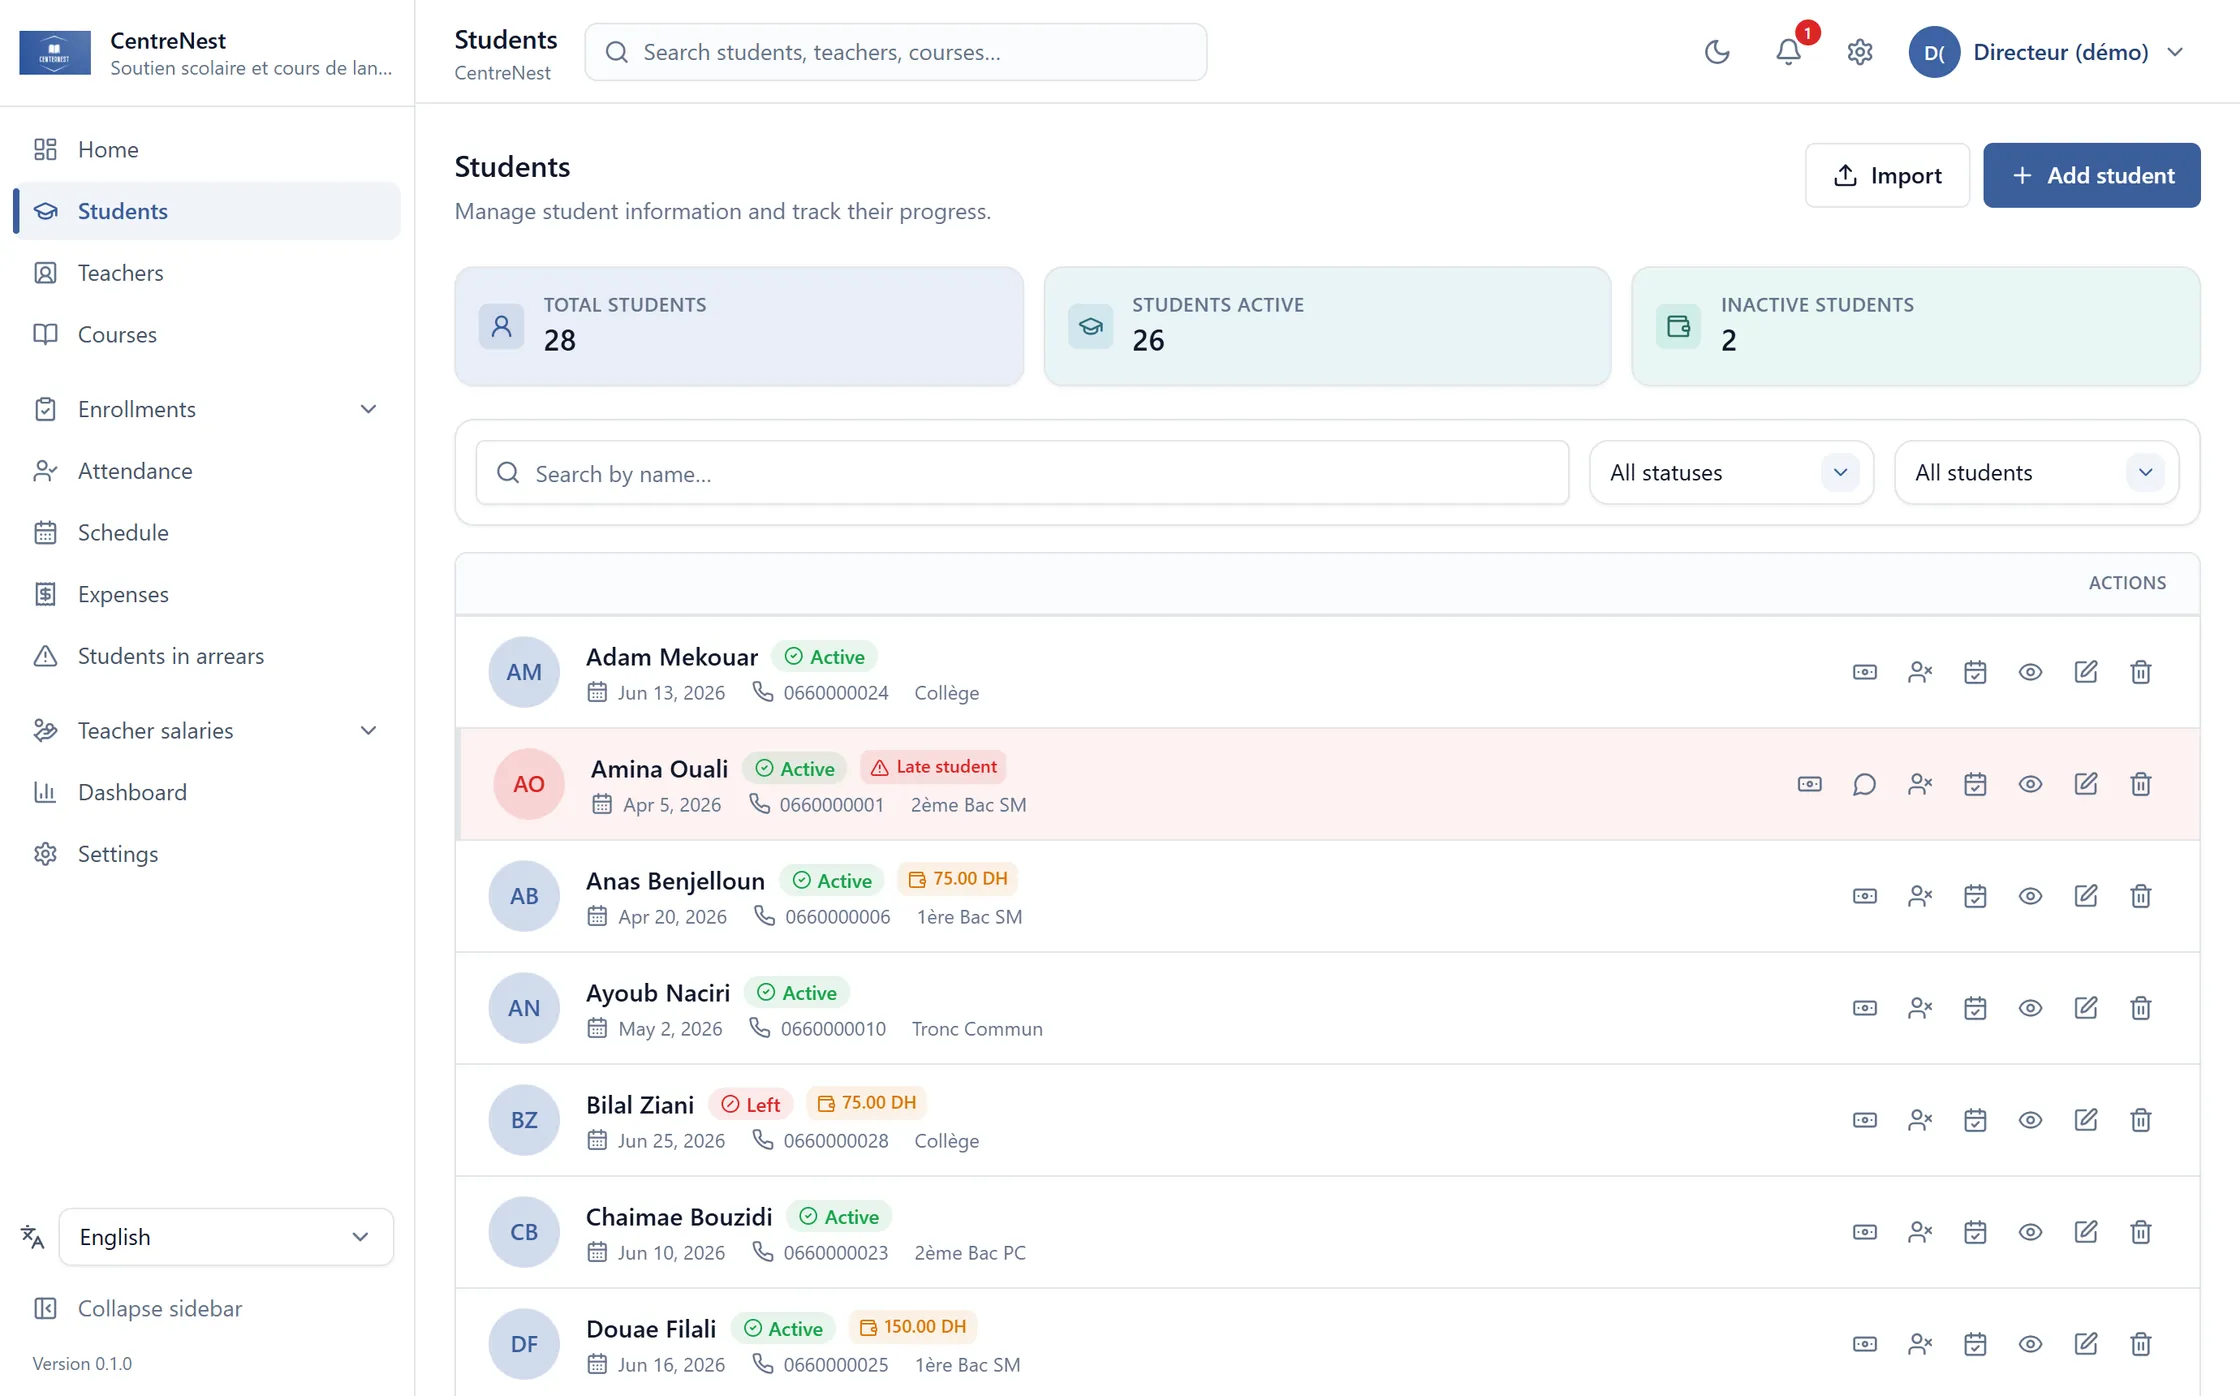The height and width of the screenshot is (1396, 2240).
Task: Open English language selector
Action: coord(226,1237)
